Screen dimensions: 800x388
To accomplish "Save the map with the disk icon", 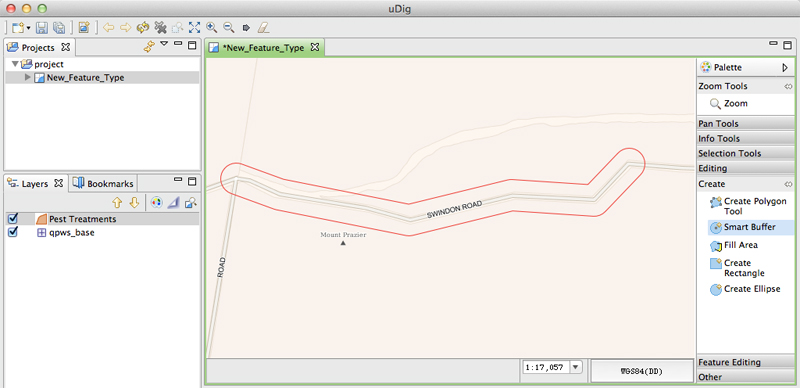I will pos(41,27).
